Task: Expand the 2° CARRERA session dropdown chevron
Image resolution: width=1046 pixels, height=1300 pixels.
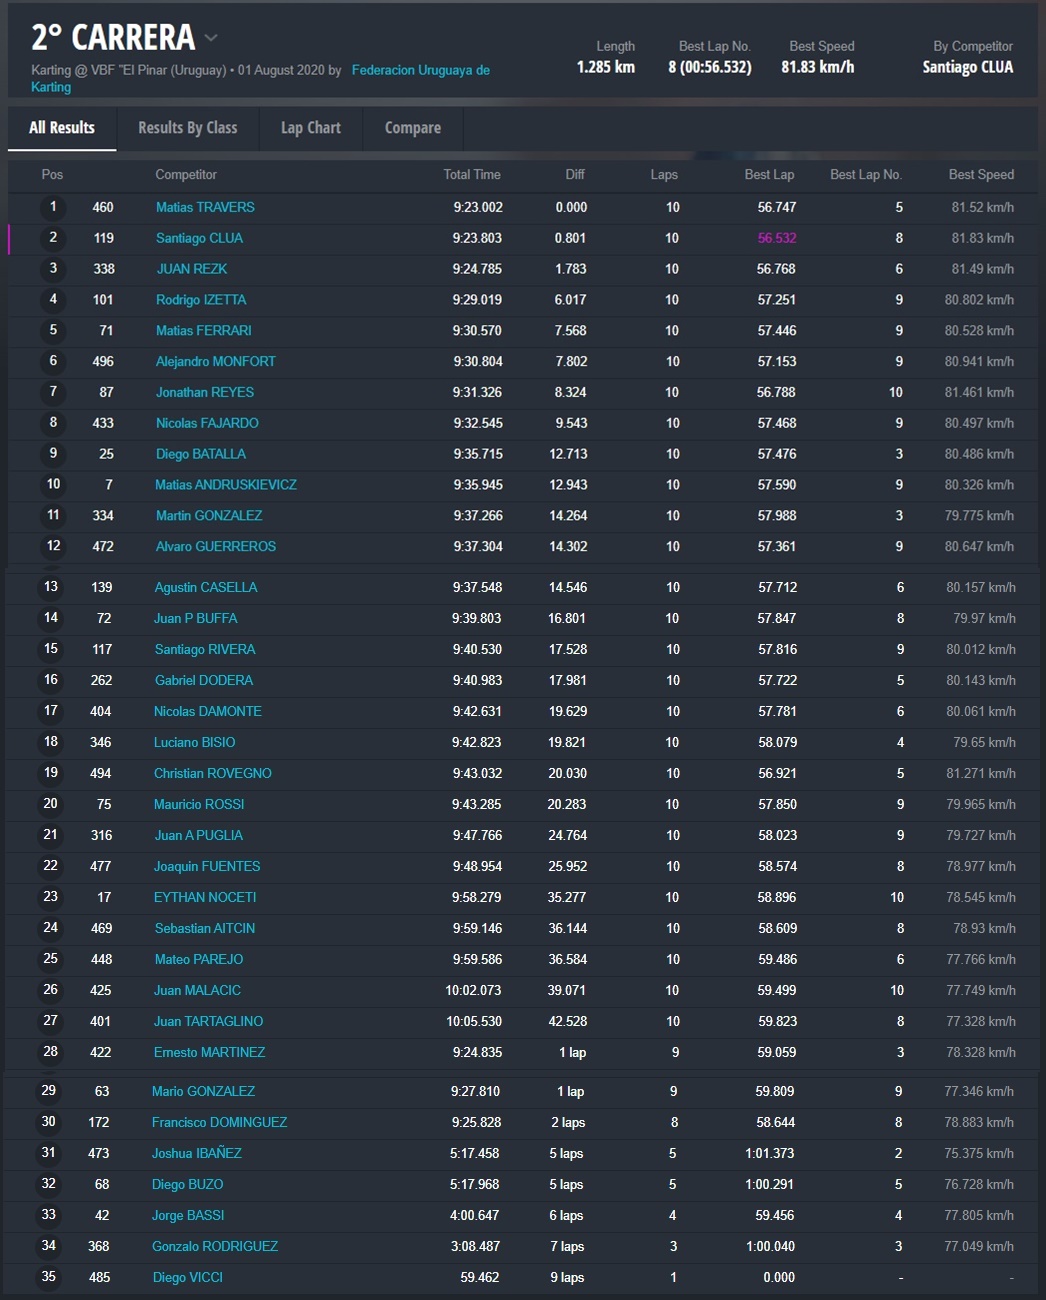Action: (x=211, y=38)
